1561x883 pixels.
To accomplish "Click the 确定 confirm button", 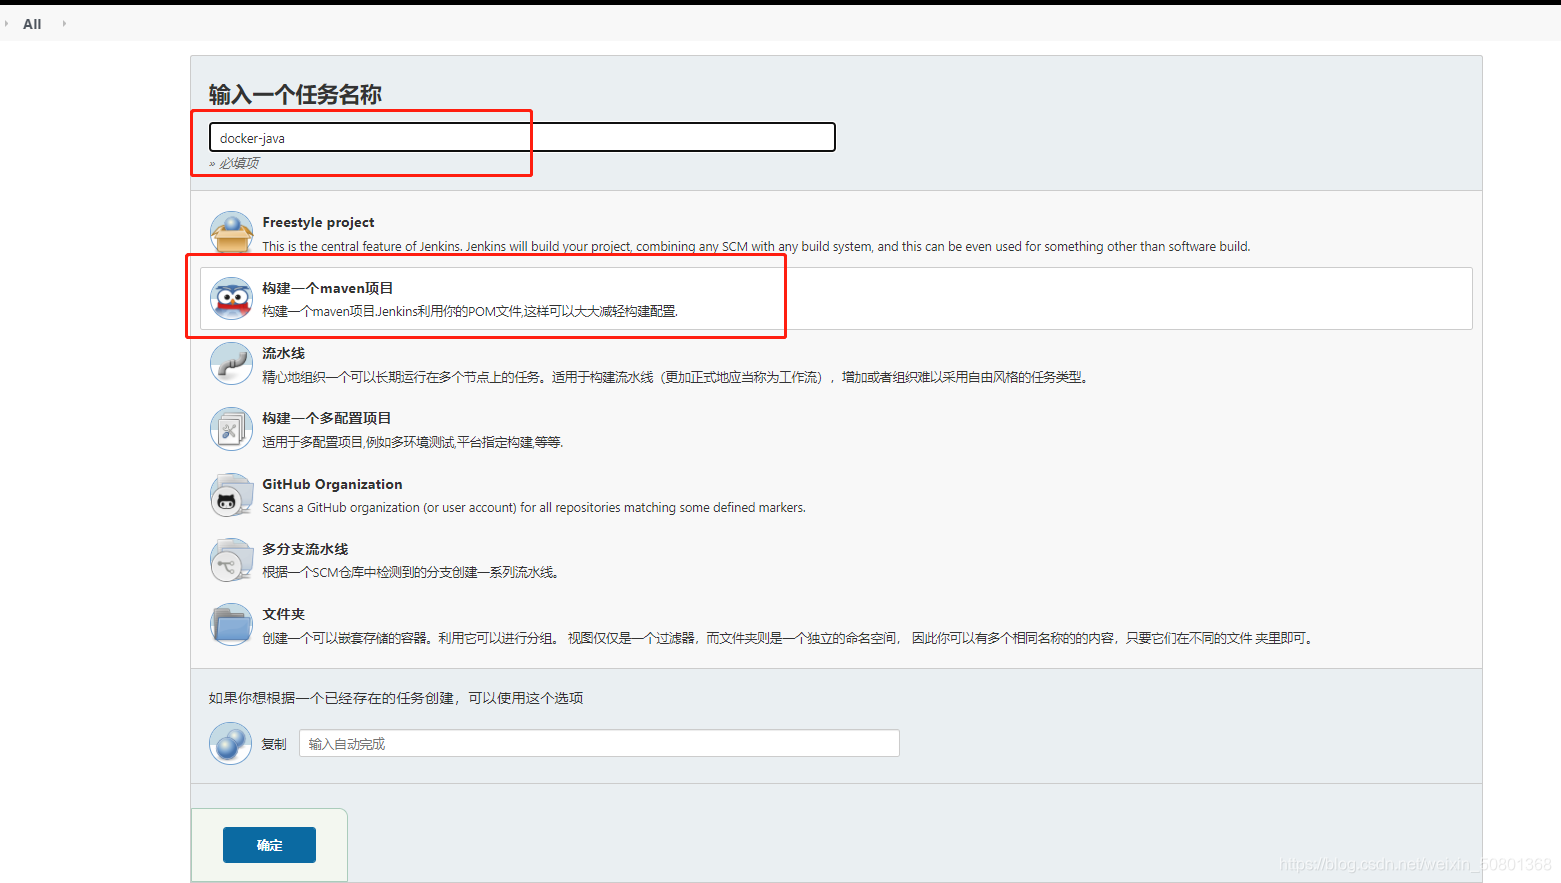I will [269, 845].
